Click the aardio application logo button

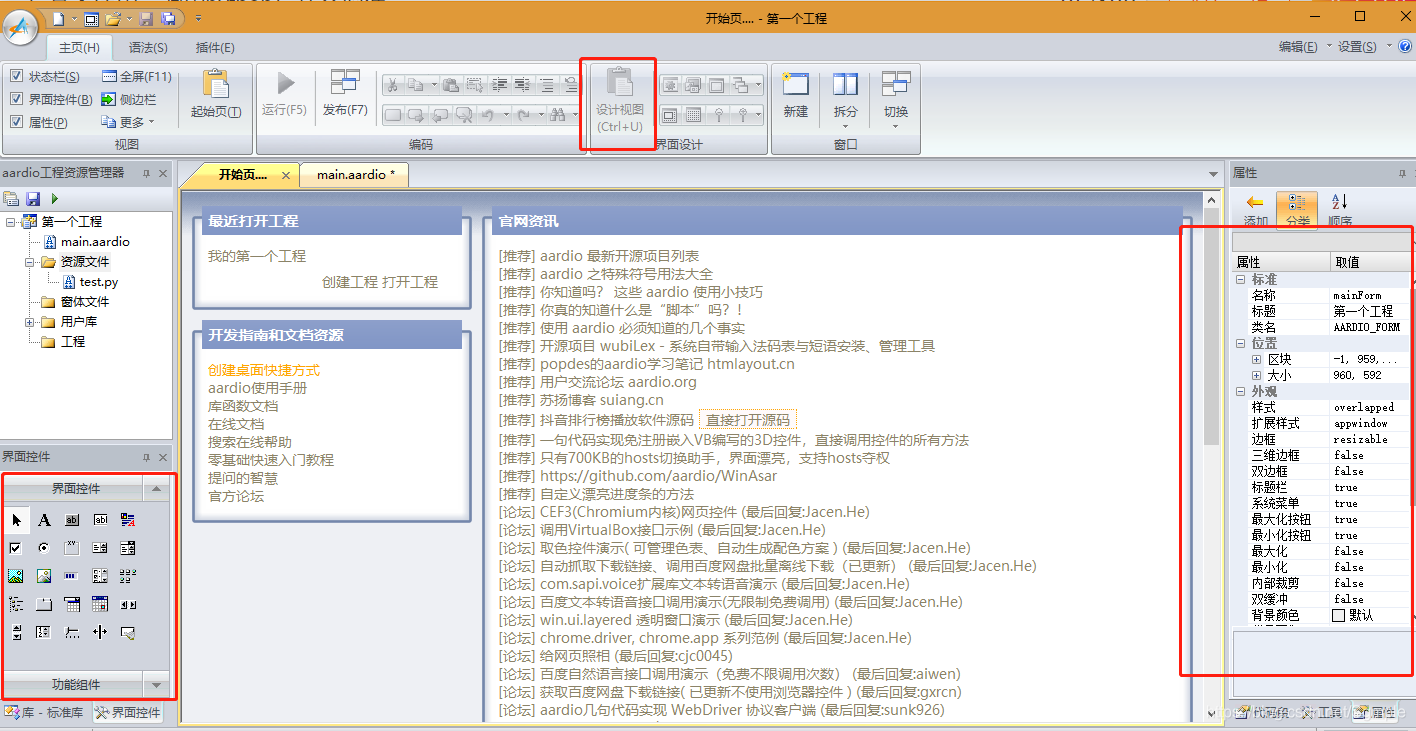tap(21, 27)
